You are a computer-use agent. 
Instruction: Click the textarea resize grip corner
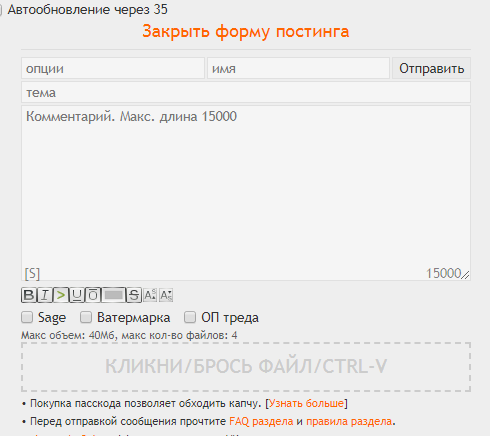(x=466, y=275)
